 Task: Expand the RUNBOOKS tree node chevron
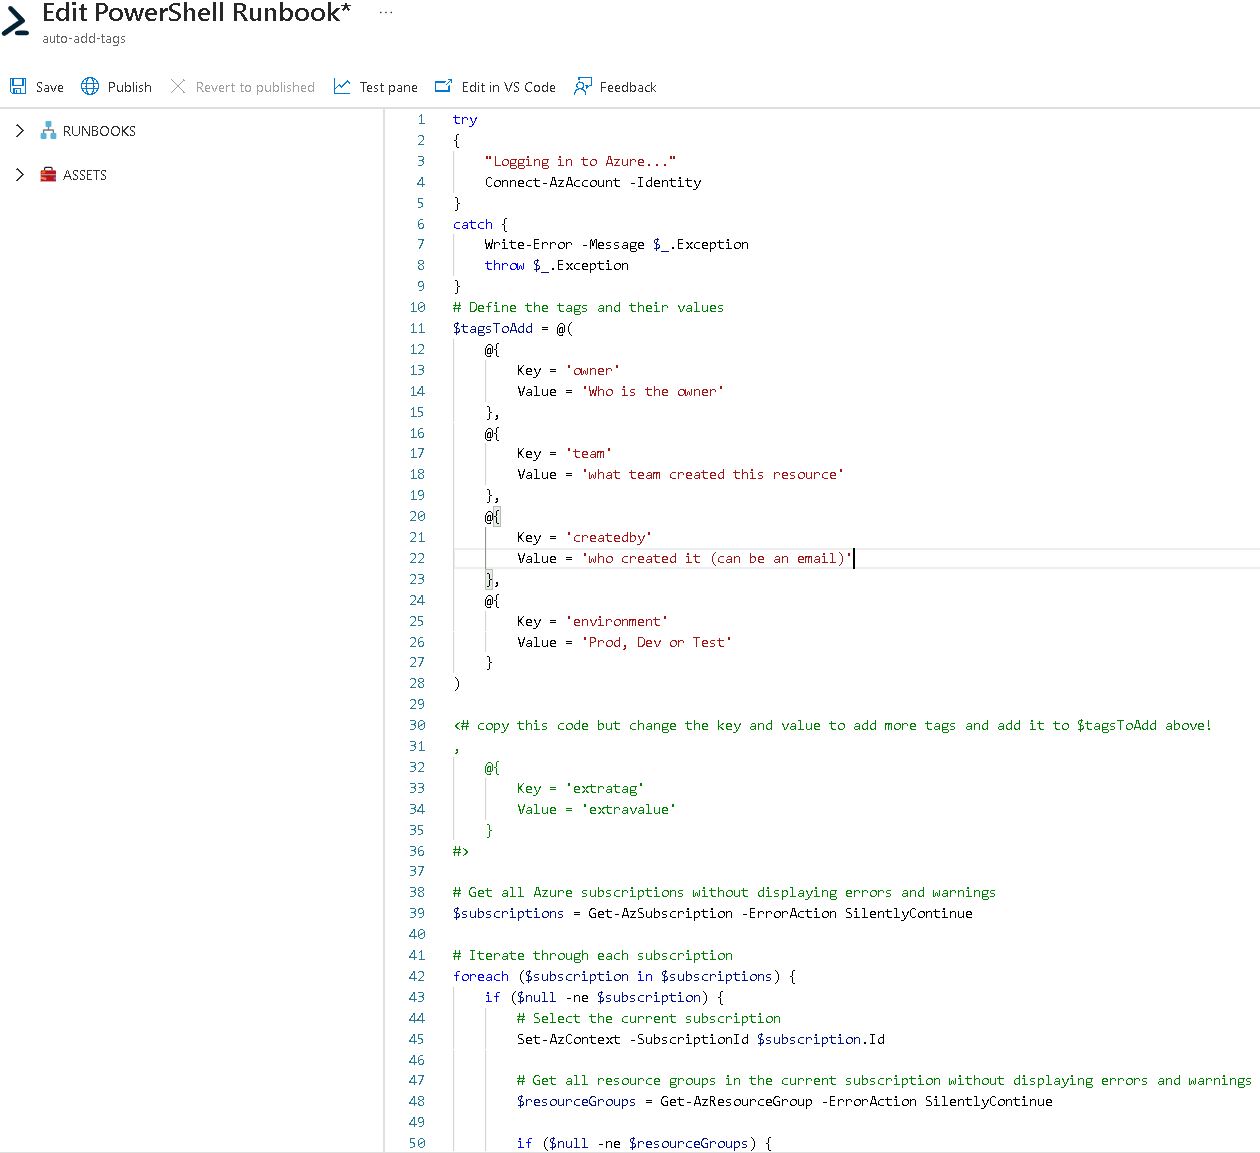[19, 131]
